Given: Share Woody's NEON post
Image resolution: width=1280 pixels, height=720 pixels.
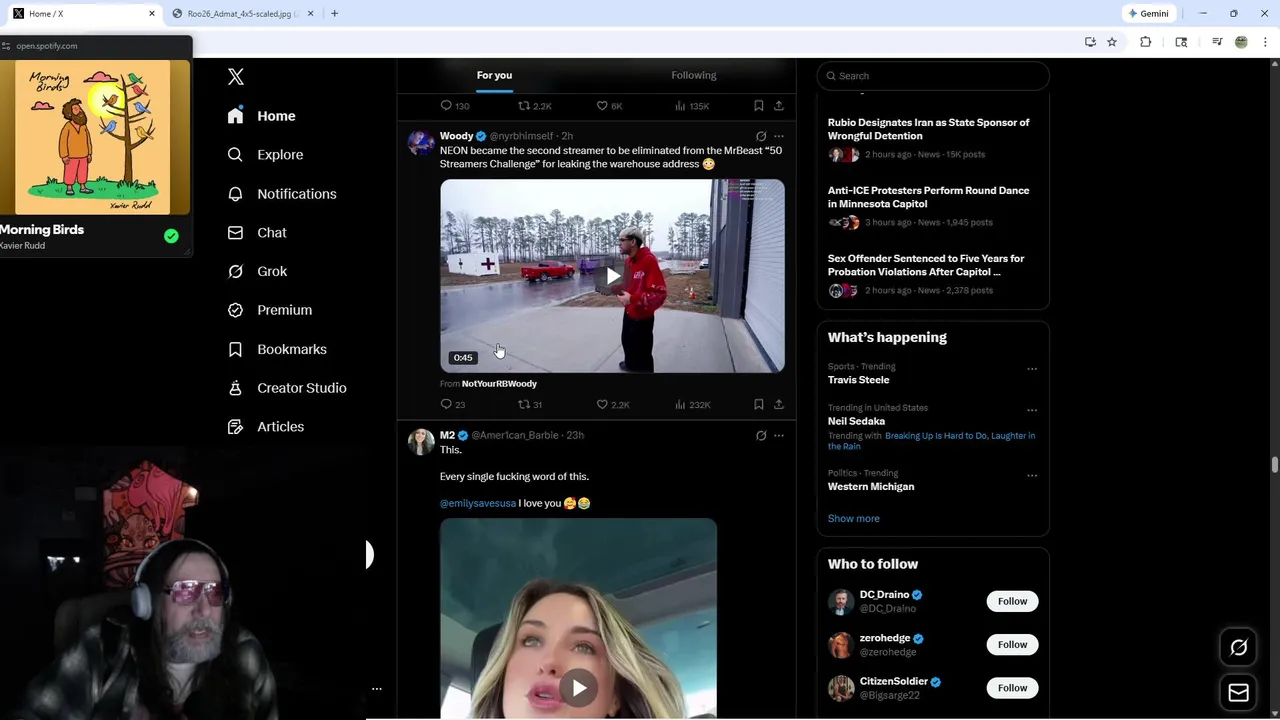Looking at the screenshot, I should (779, 405).
